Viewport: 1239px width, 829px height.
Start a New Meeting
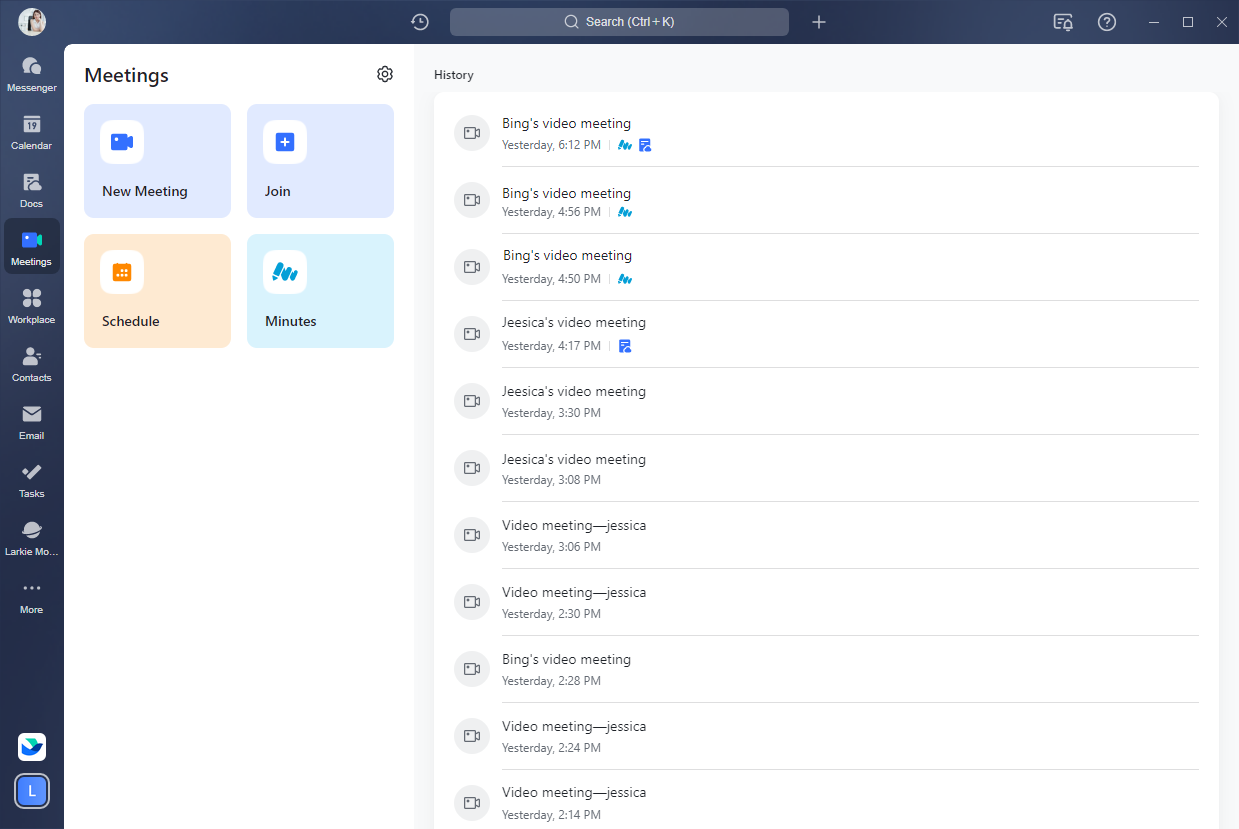pos(157,161)
